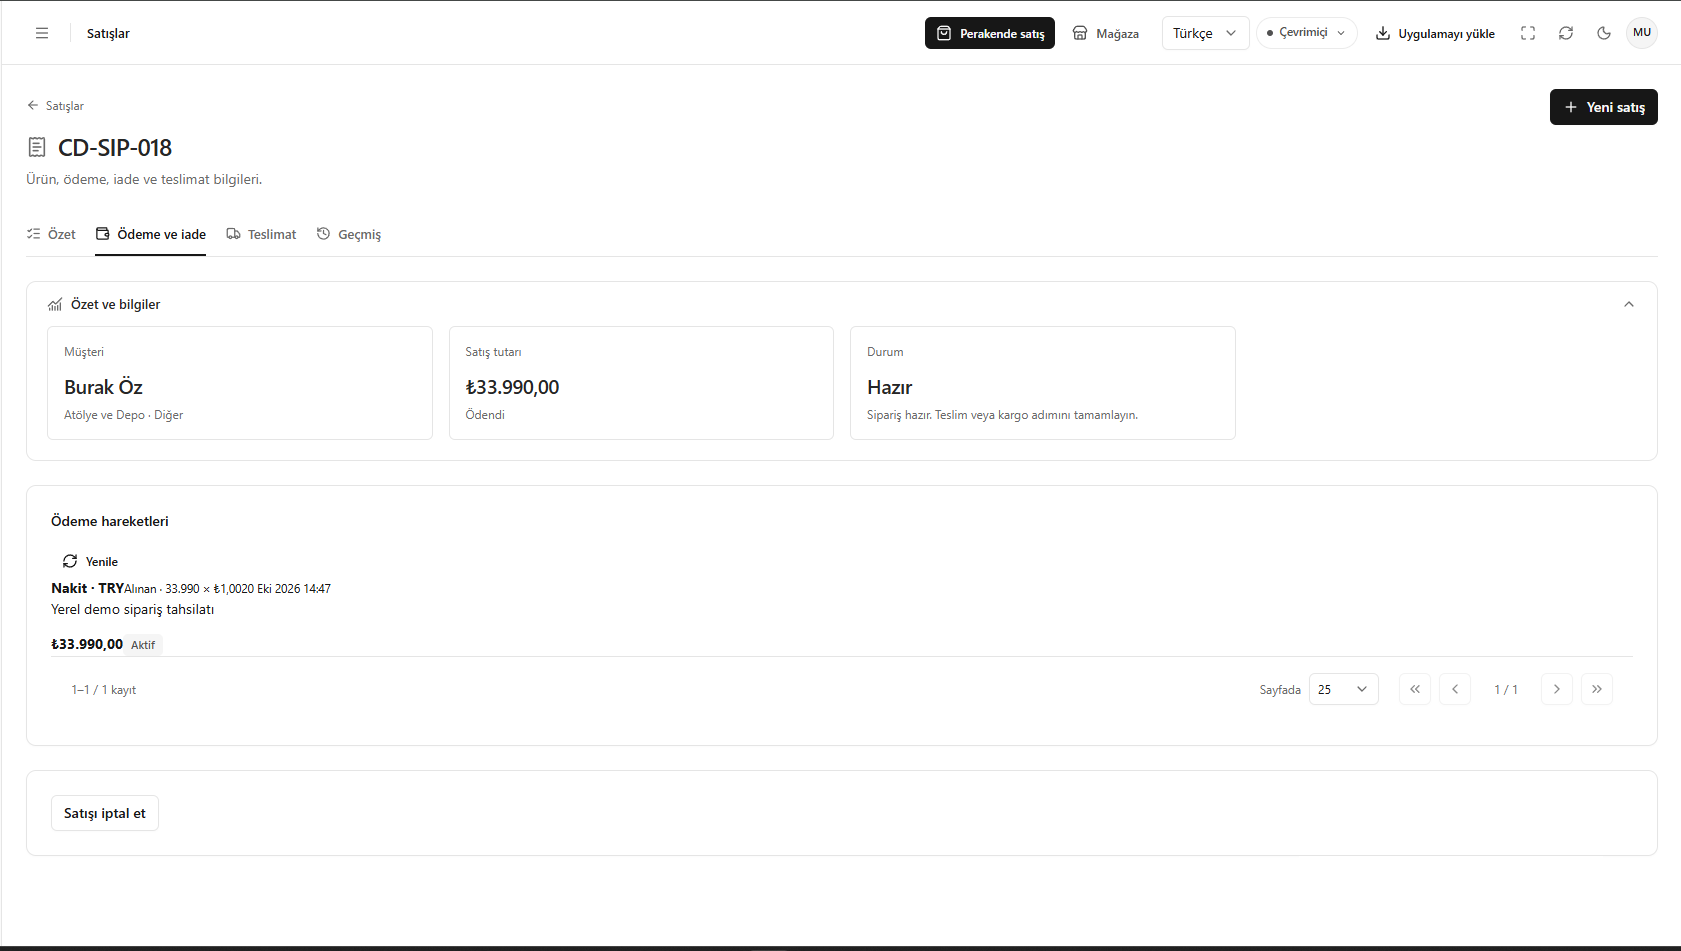Image resolution: width=1681 pixels, height=951 pixels.
Task: Click the Satışı iptal et button
Action: pos(105,813)
